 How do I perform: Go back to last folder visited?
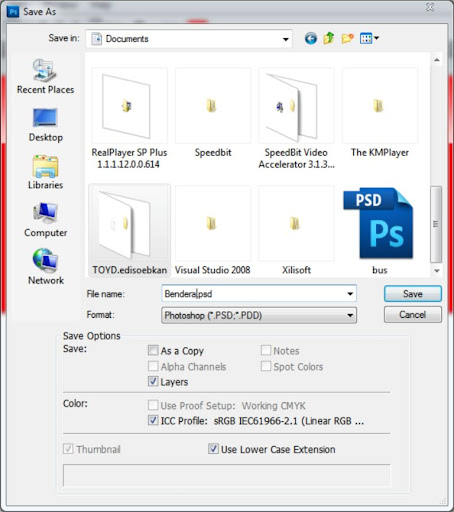click(311, 39)
